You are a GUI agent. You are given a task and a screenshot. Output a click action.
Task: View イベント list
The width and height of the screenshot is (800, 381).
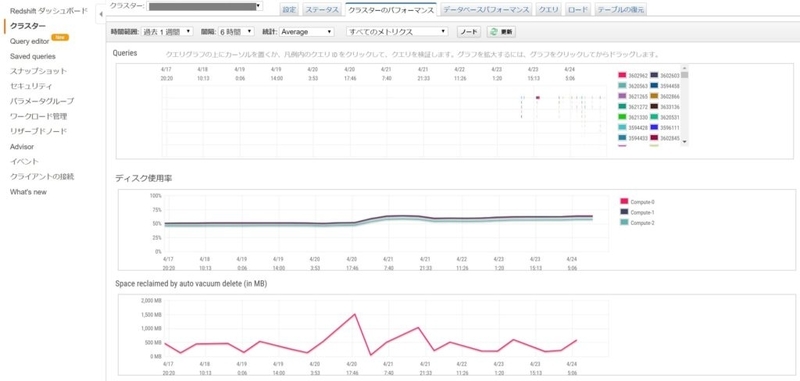24,162
